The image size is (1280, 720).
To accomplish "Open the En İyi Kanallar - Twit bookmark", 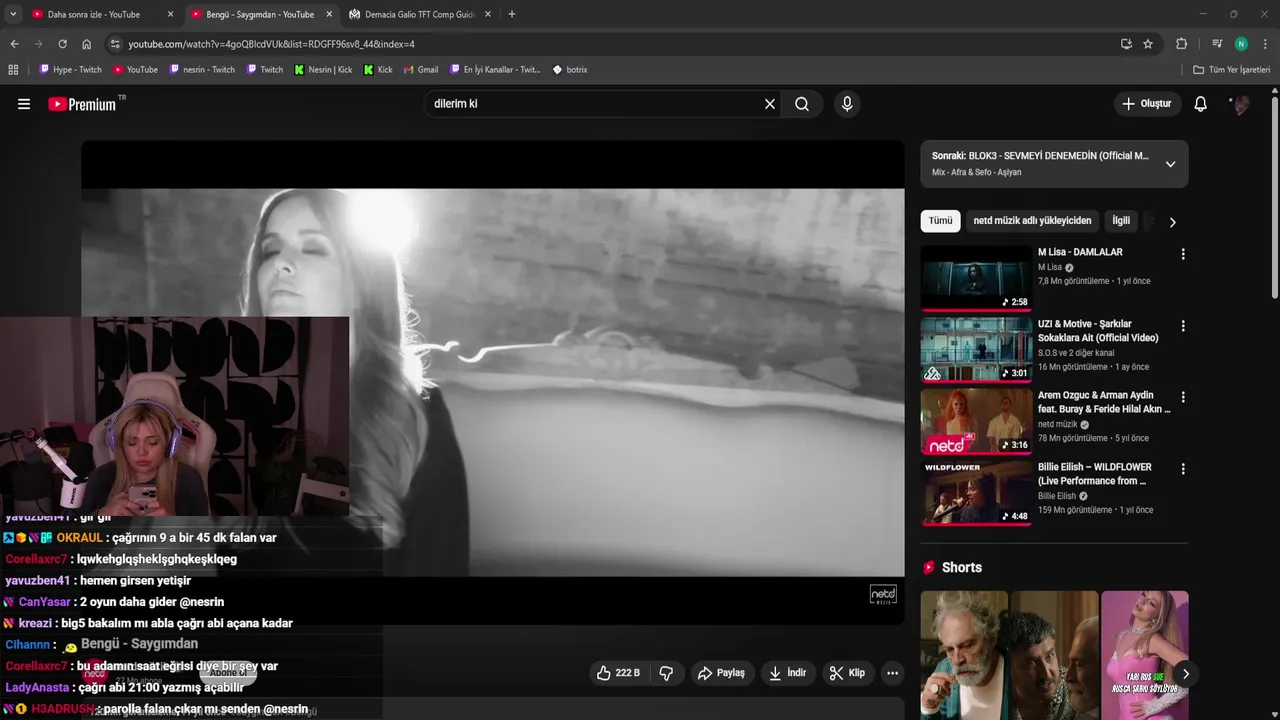I will click(x=495, y=70).
